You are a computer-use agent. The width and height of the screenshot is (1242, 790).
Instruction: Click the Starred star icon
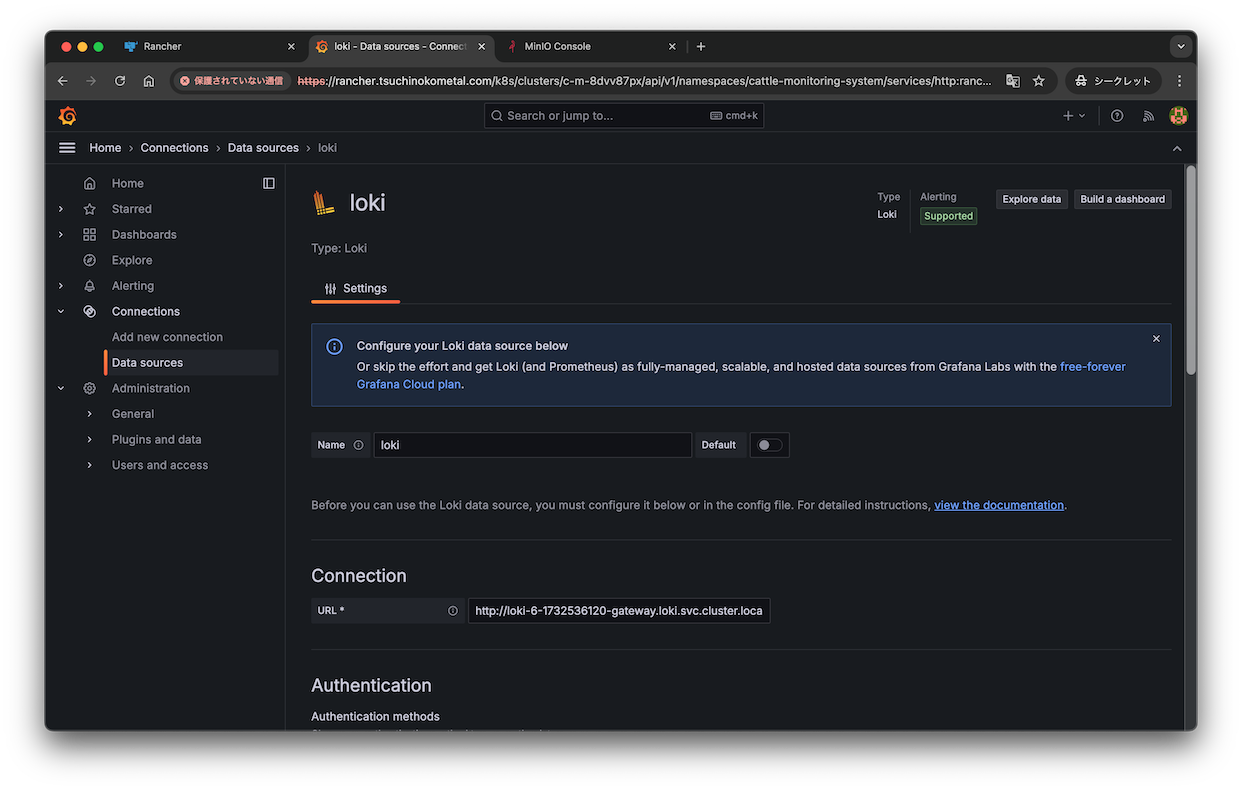(x=90, y=209)
